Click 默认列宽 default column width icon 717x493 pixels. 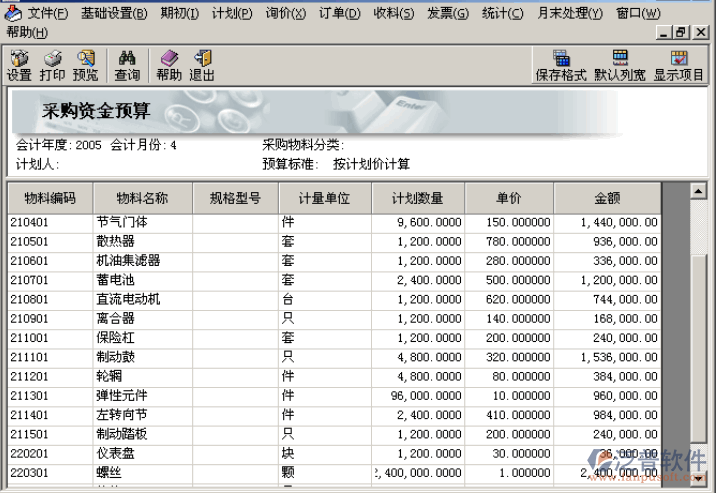pyautogui.click(x=620, y=66)
